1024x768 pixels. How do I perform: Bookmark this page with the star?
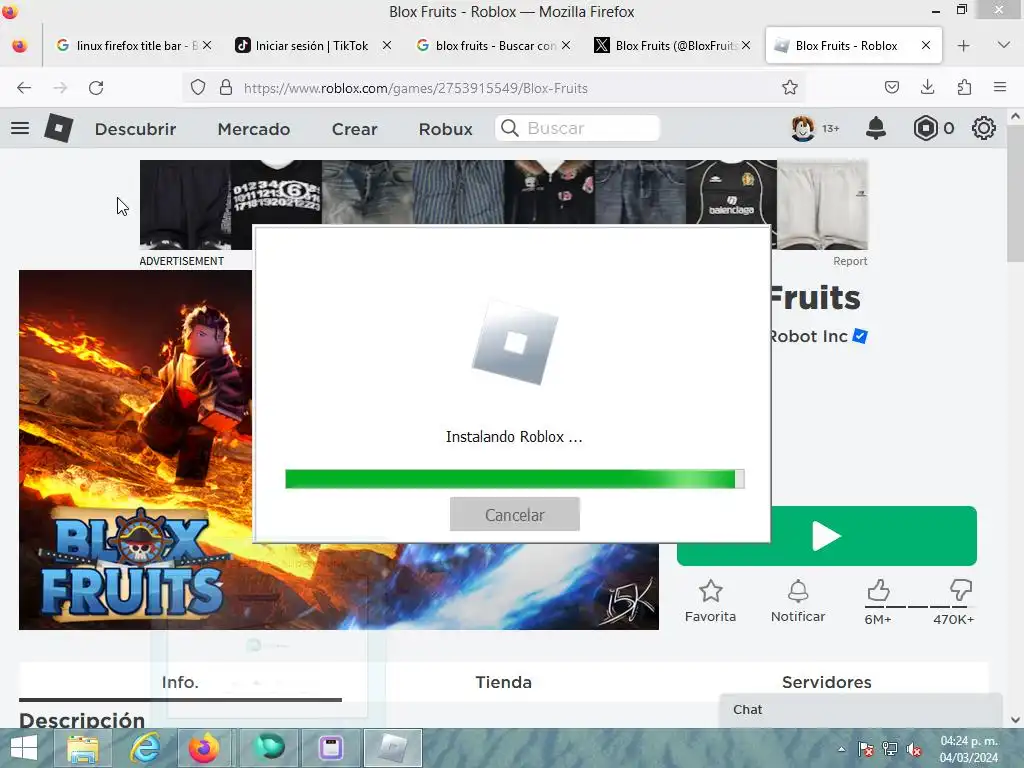[x=790, y=88]
